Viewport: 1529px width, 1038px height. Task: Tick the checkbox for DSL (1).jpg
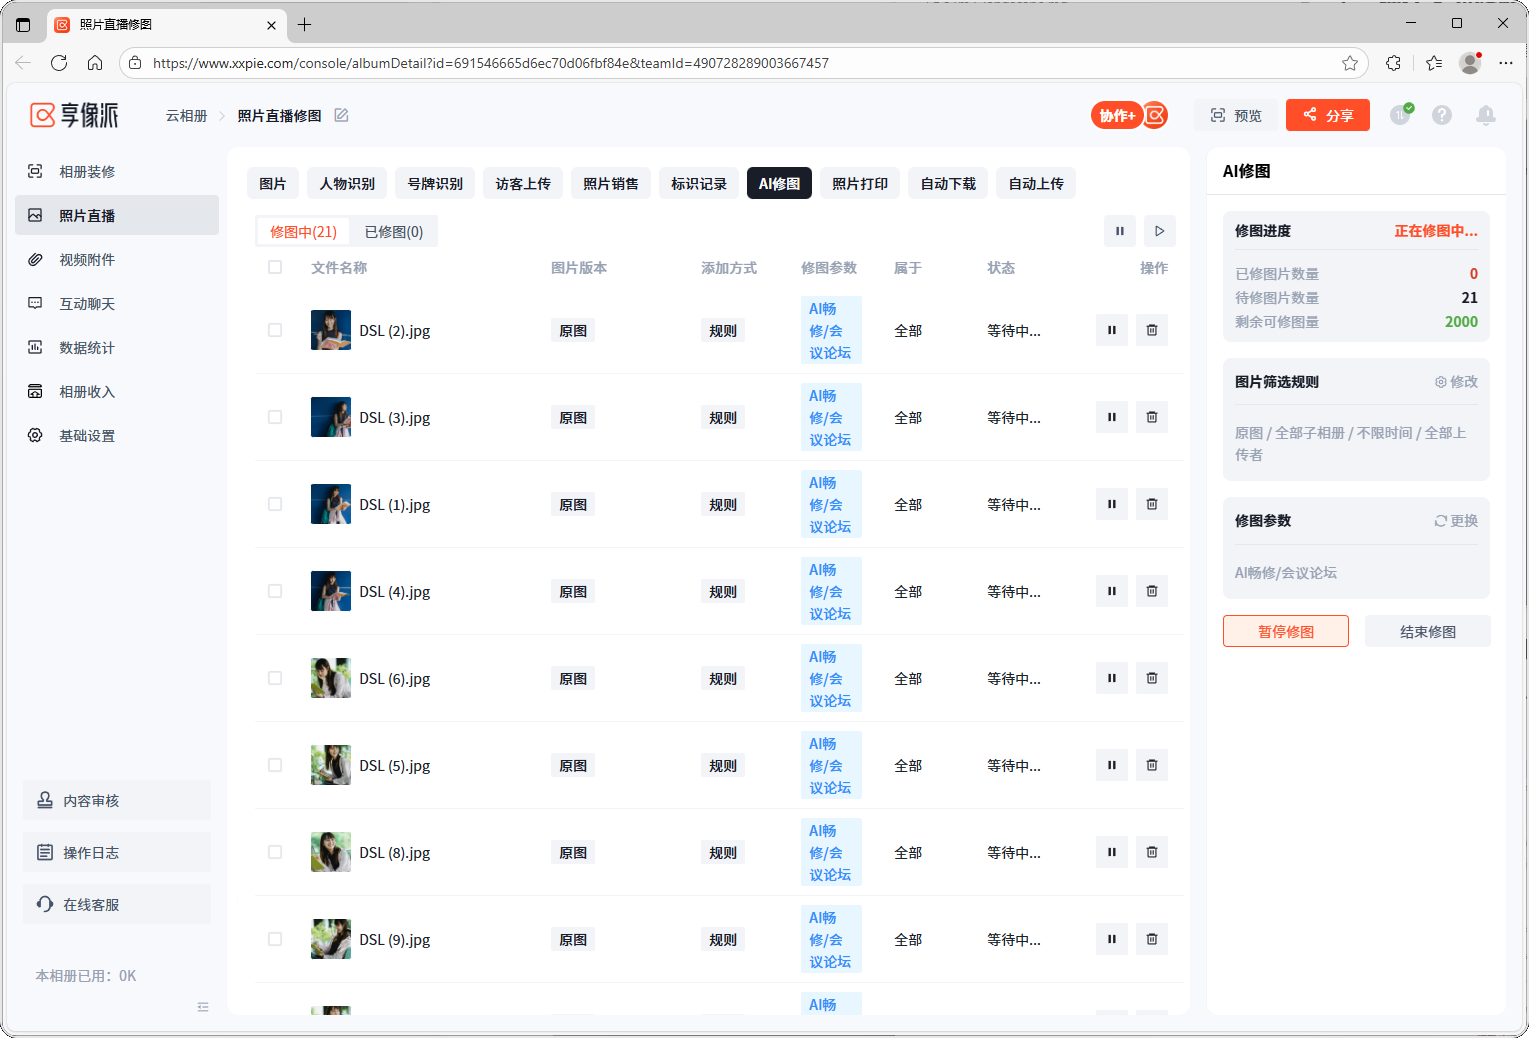[x=275, y=504]
